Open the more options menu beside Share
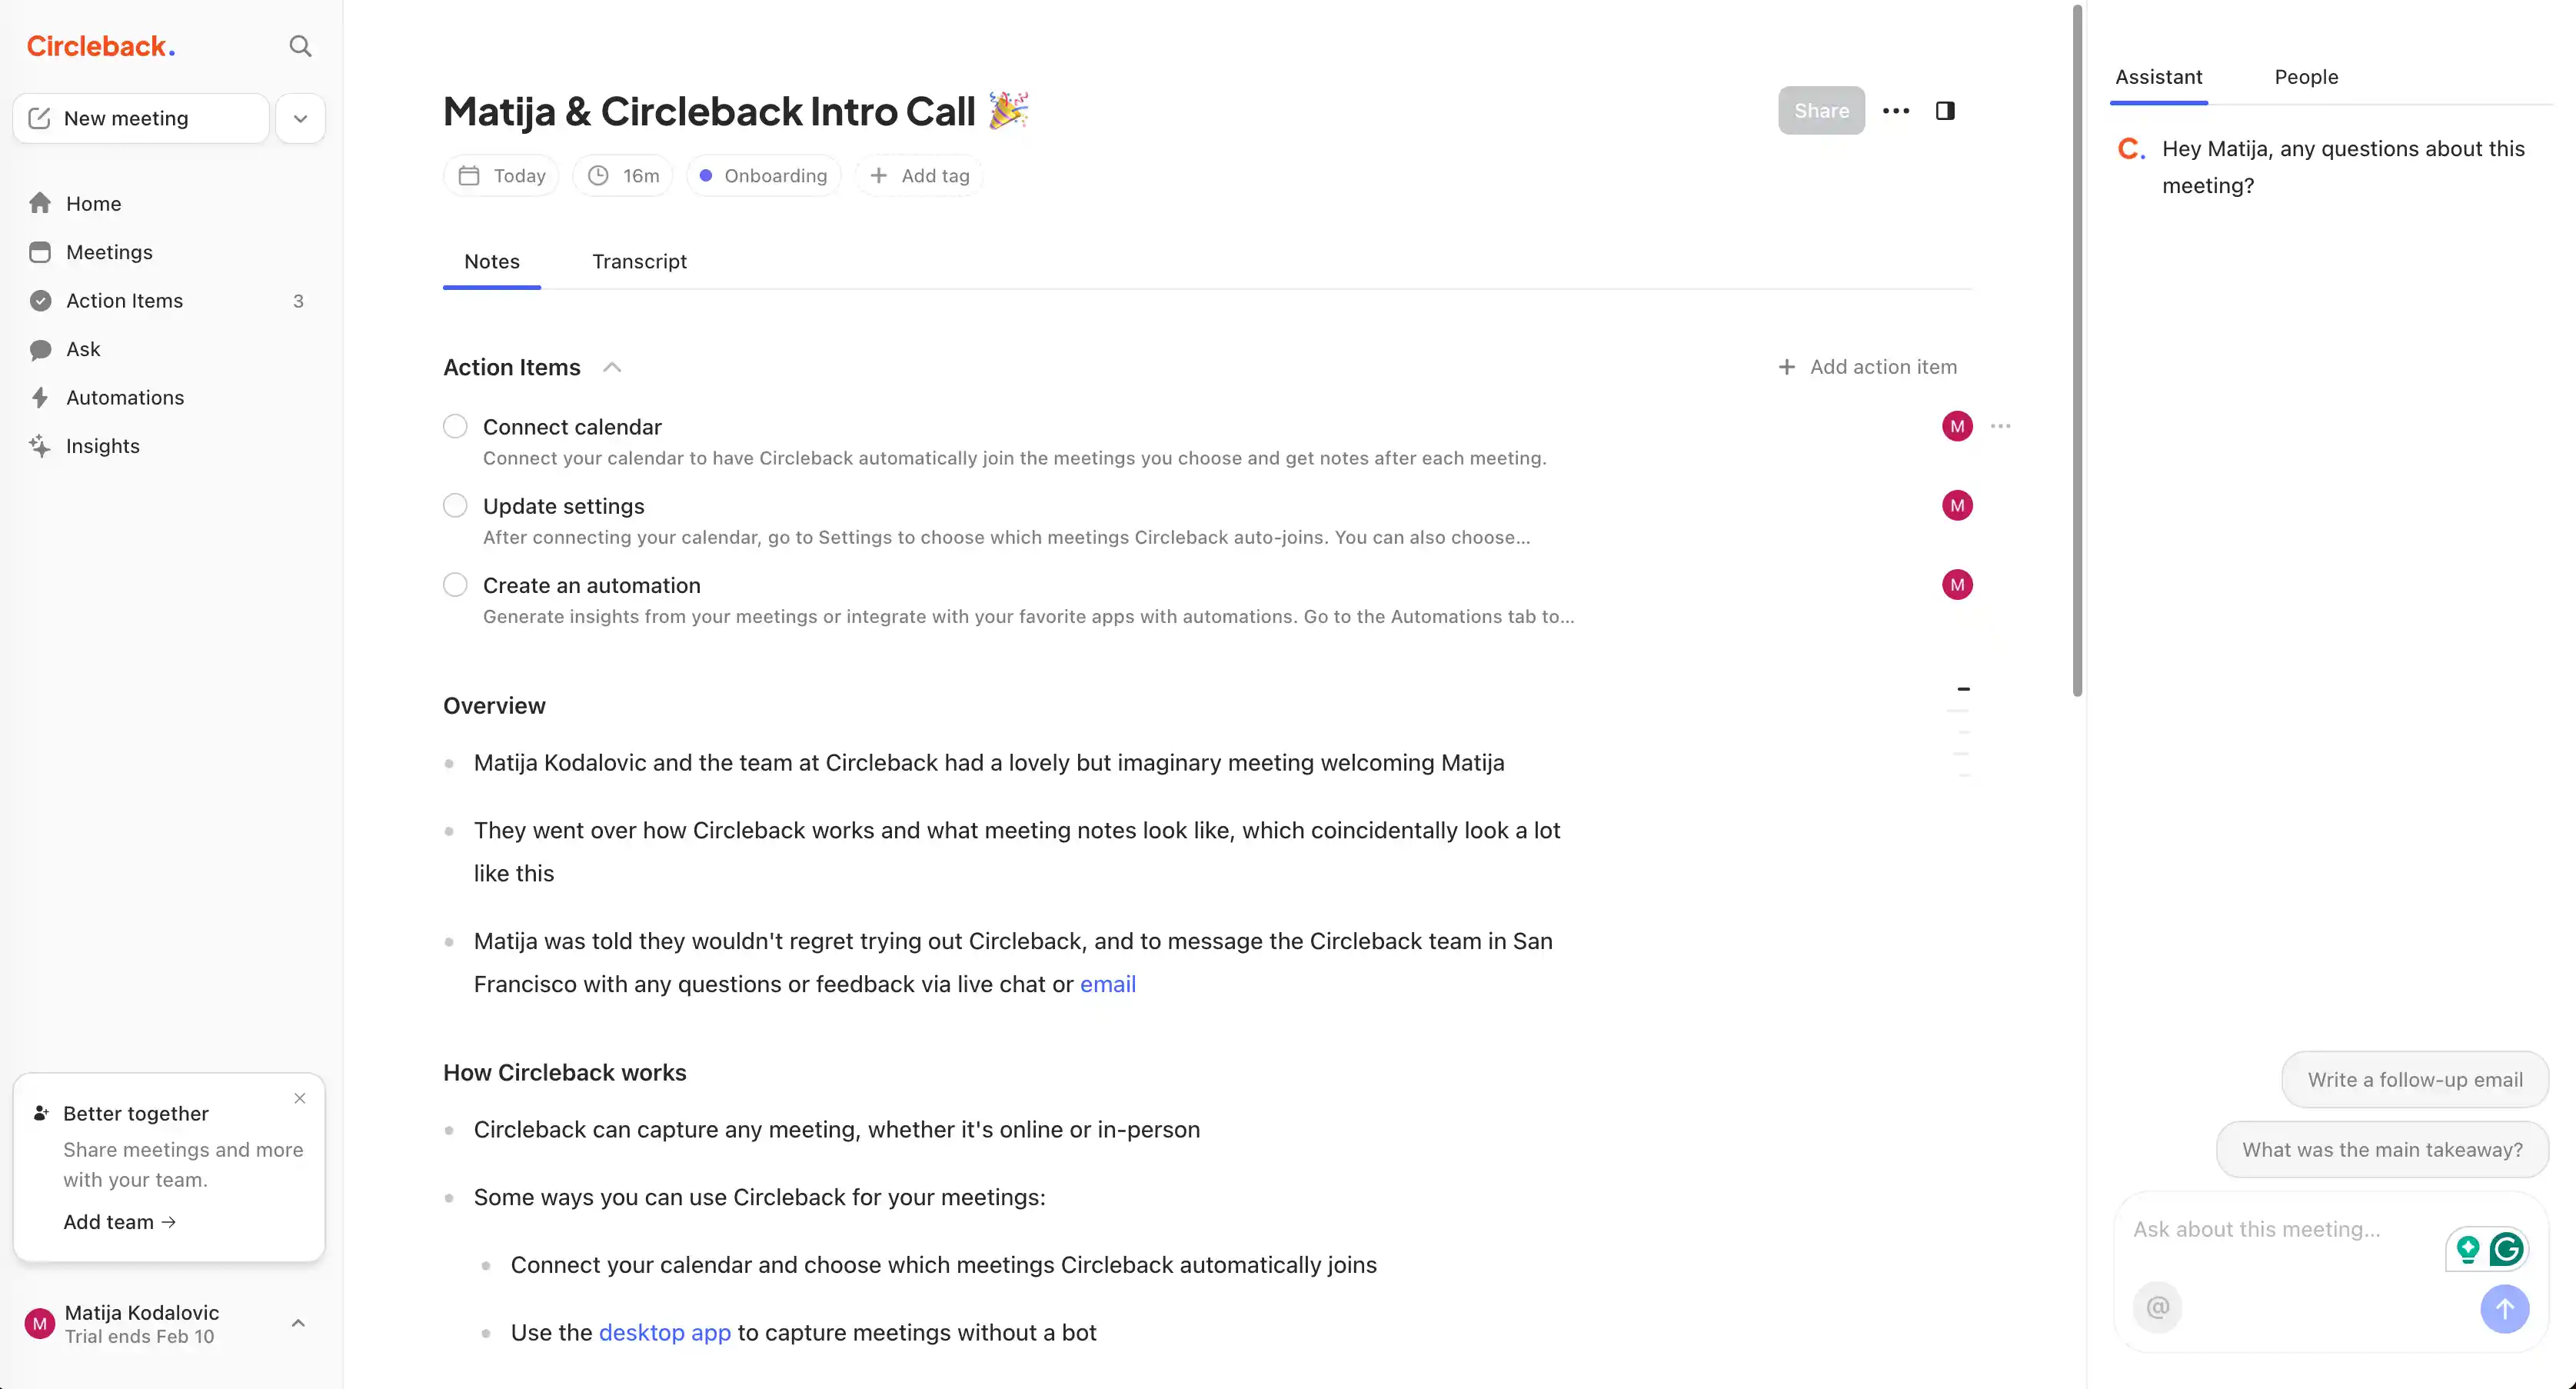Screen dimensions: 2576x1389 1896,110
